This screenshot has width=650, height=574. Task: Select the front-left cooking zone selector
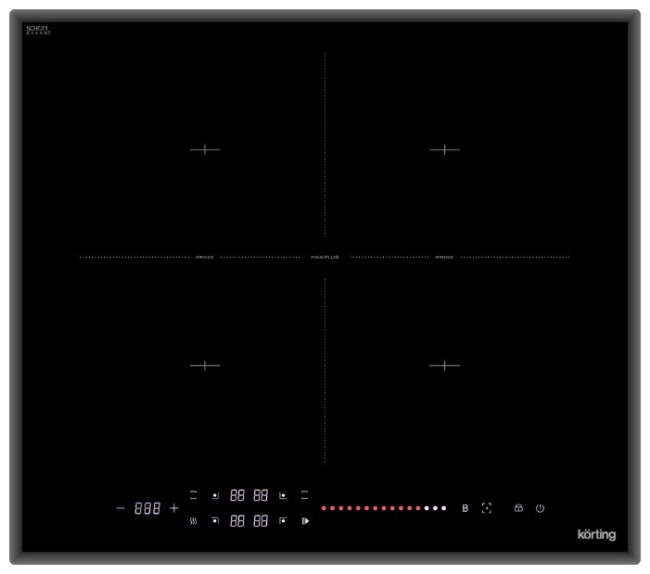[215, 521]
